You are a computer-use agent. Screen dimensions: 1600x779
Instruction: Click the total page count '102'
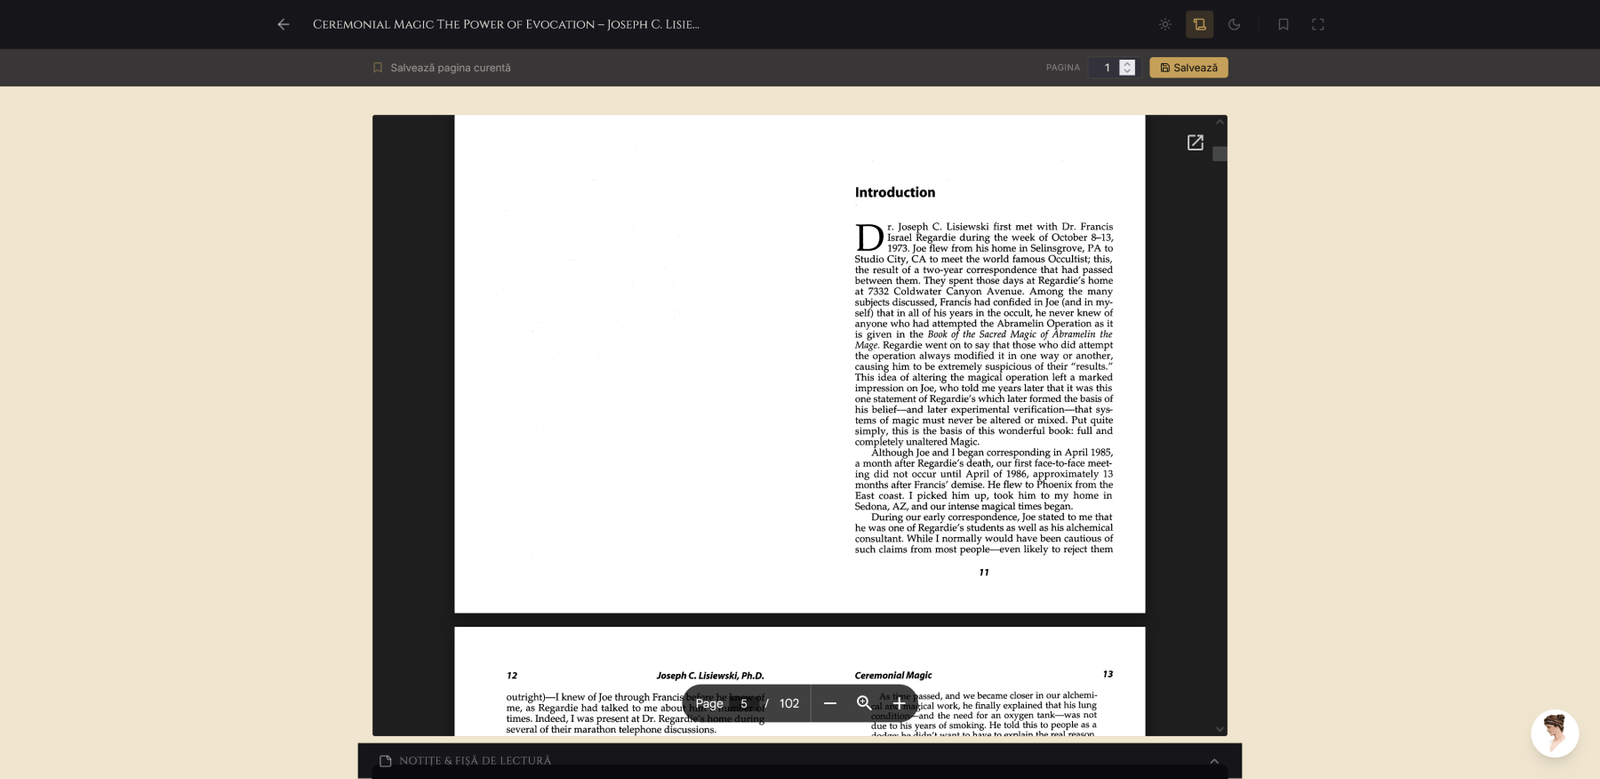click(x=789, y=704)
